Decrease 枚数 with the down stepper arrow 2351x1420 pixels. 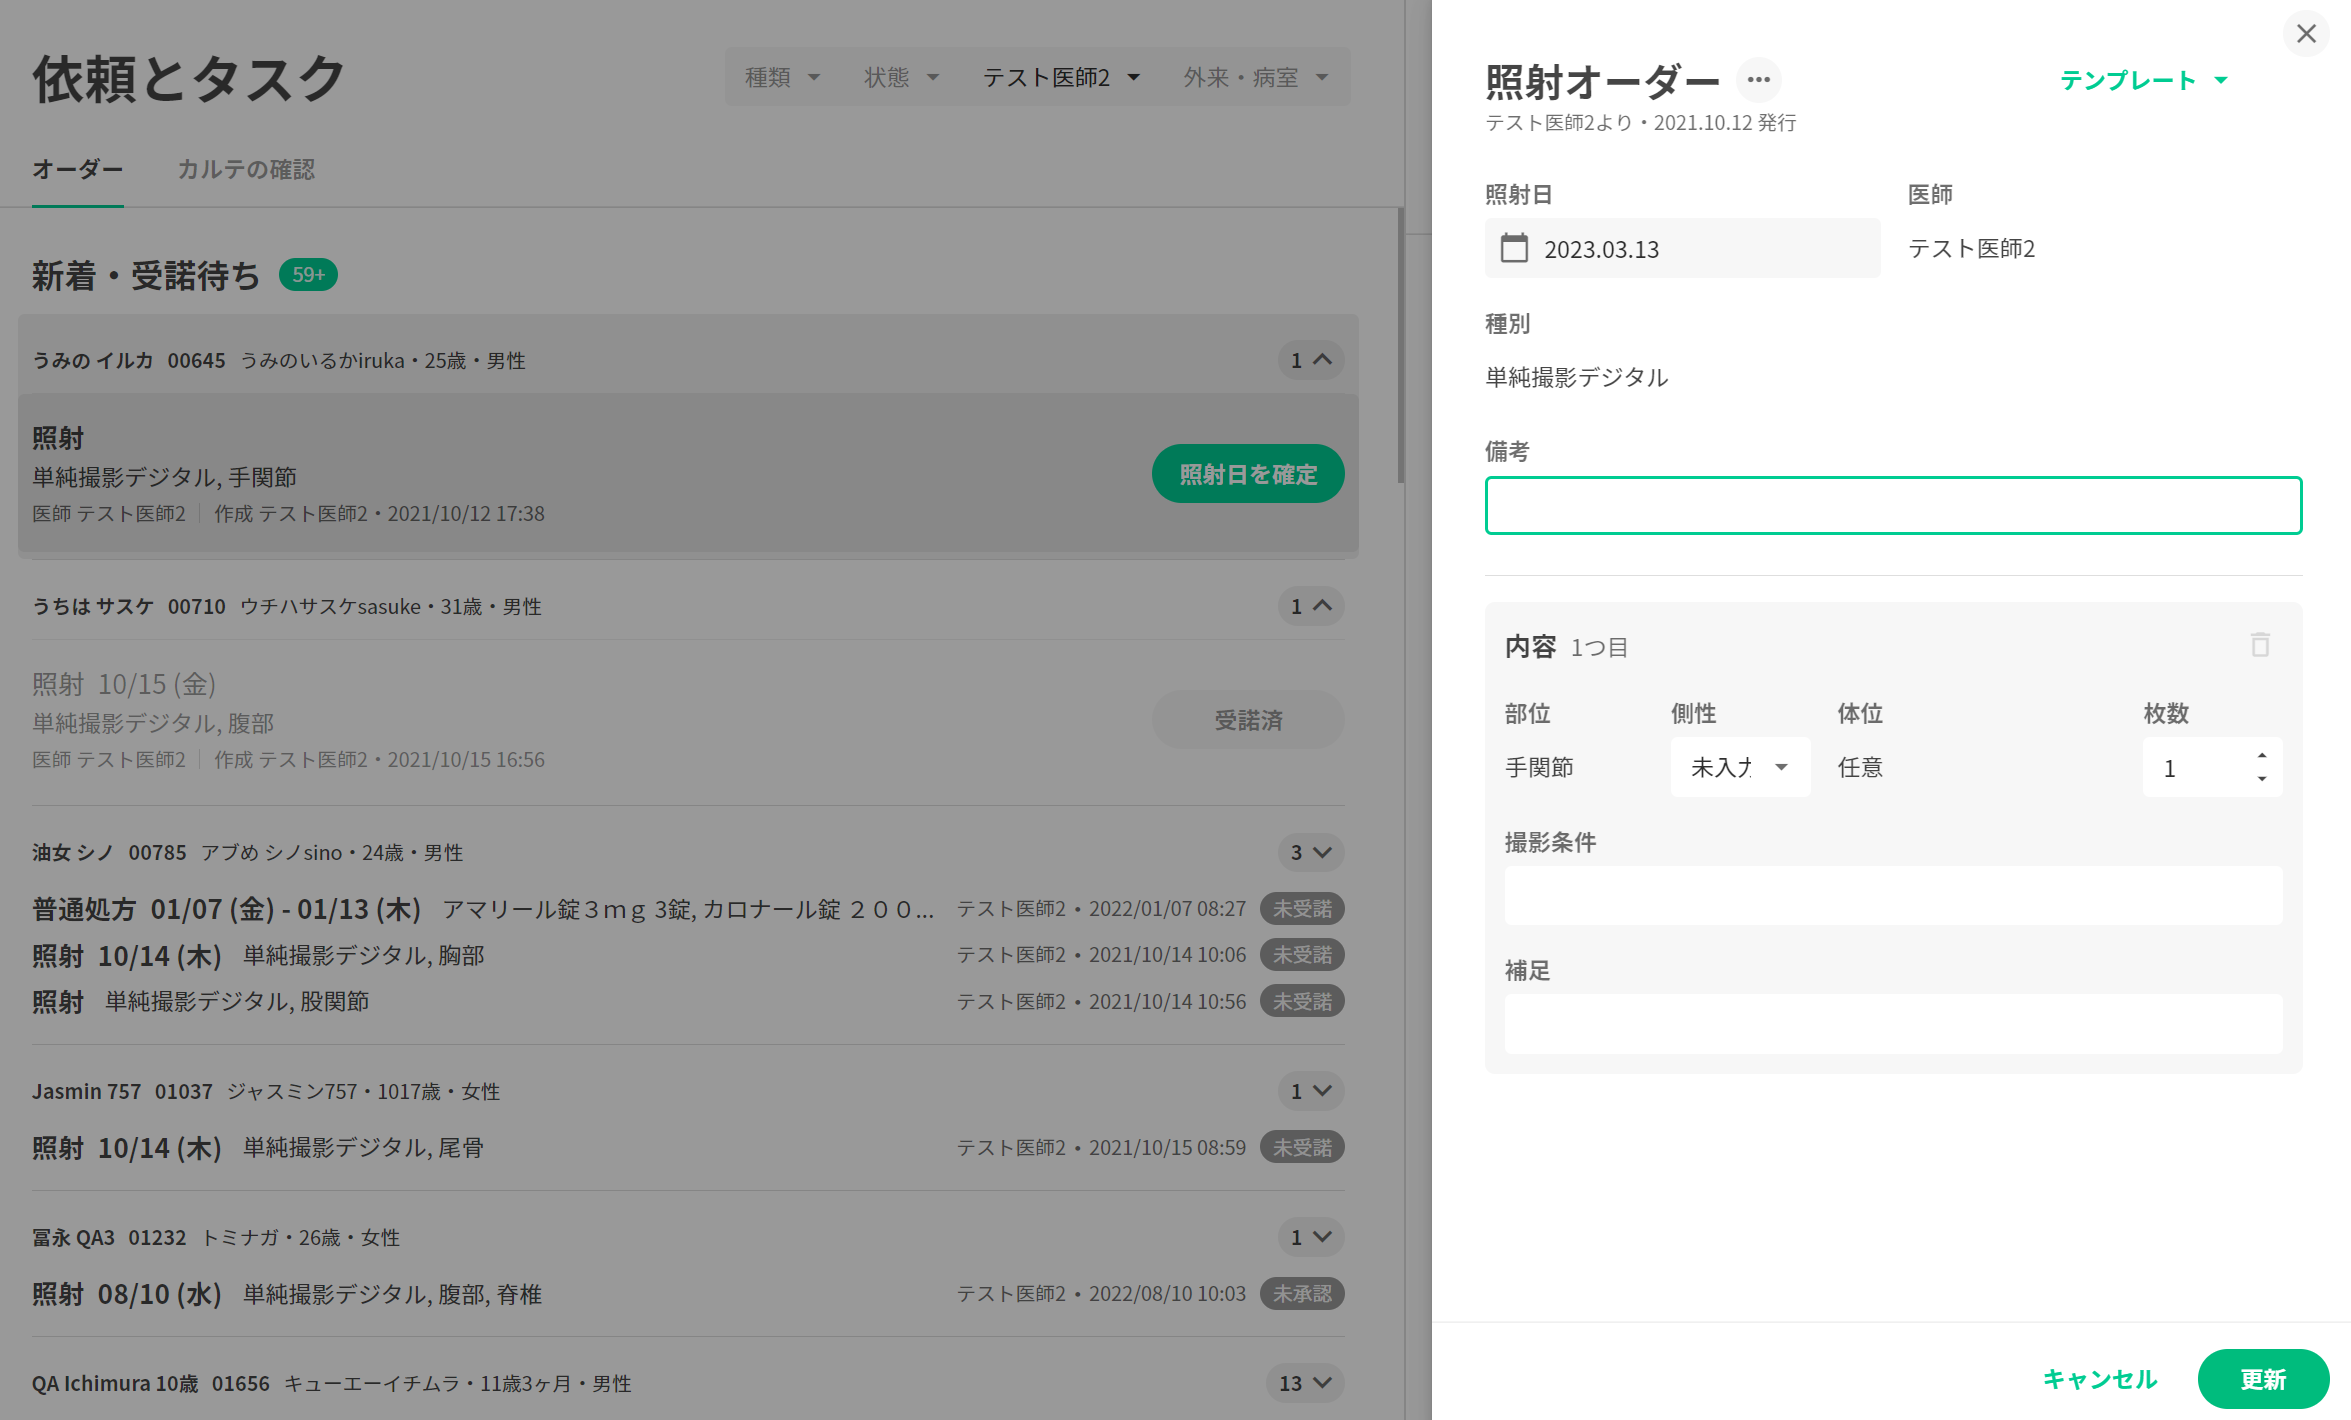[x=2261, y=779]
